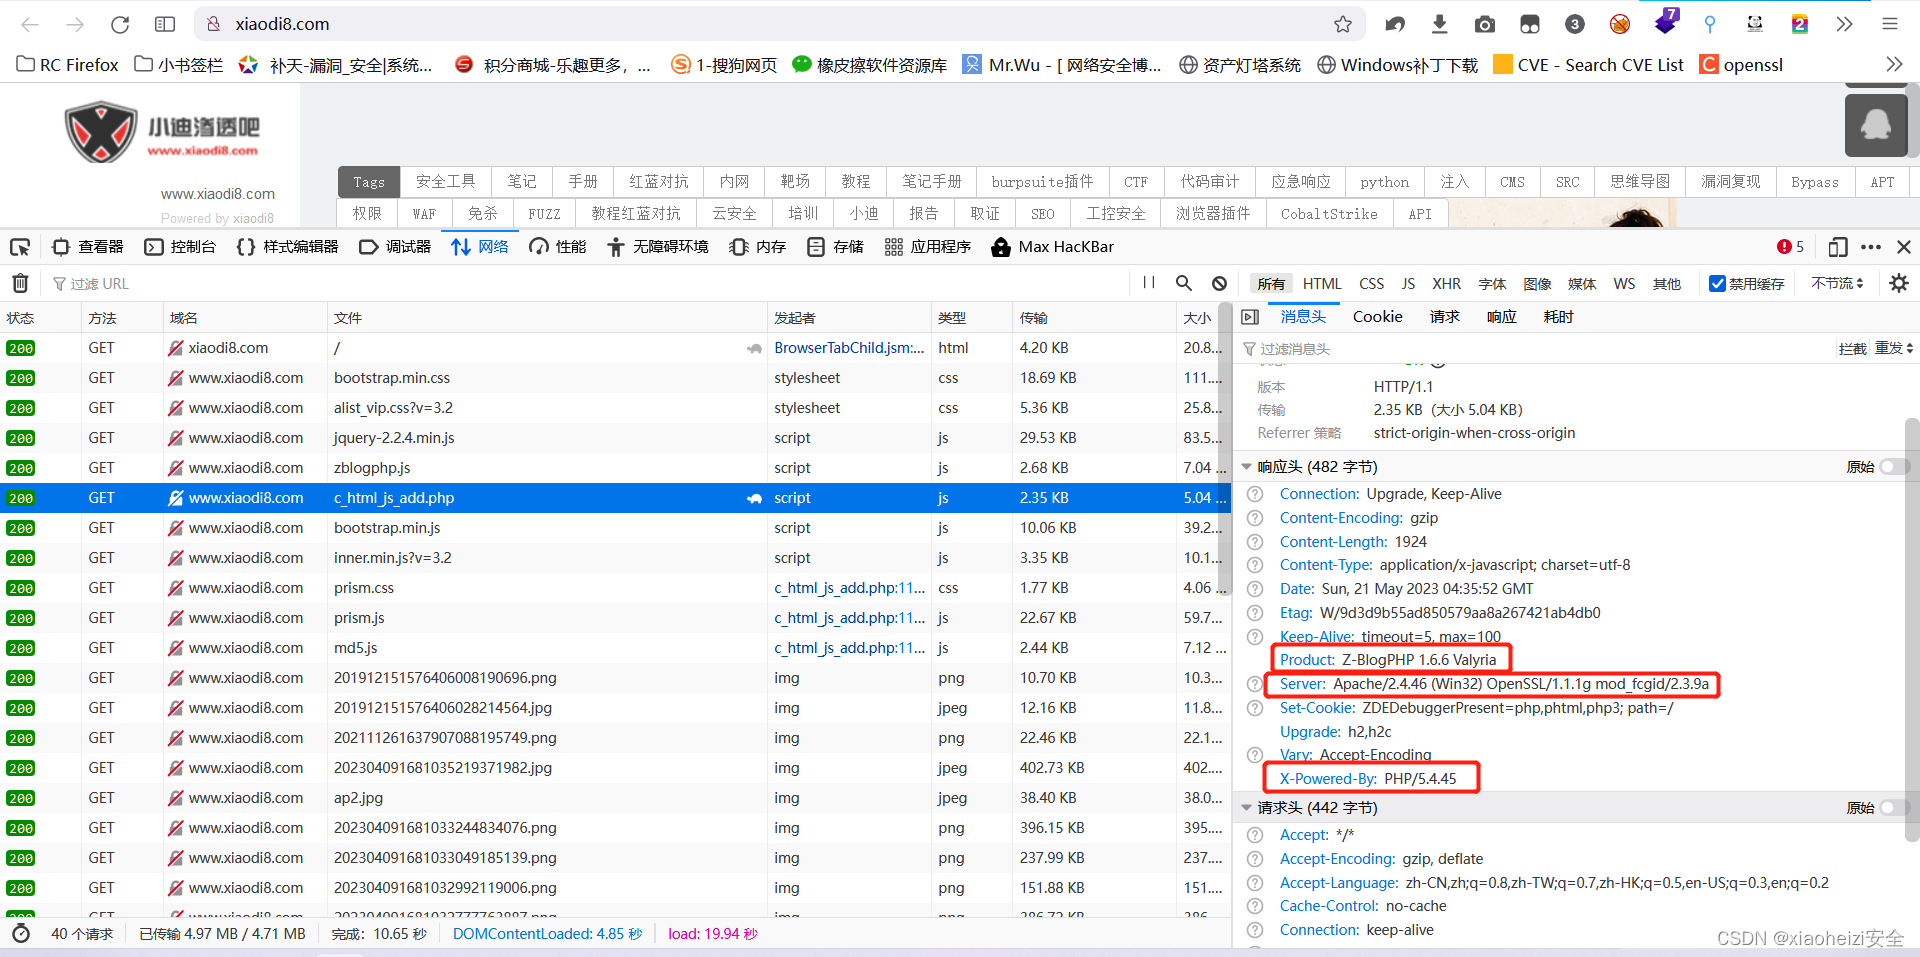Collapse the 请求头 (442 字节) section

pos(1246,807)
